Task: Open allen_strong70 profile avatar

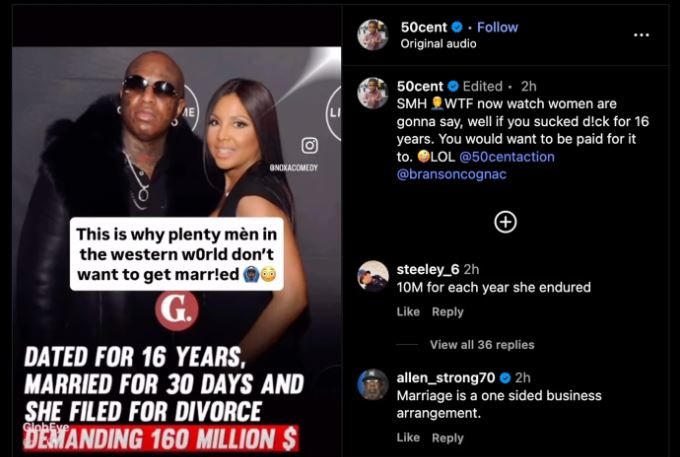Action: point(373,384)
